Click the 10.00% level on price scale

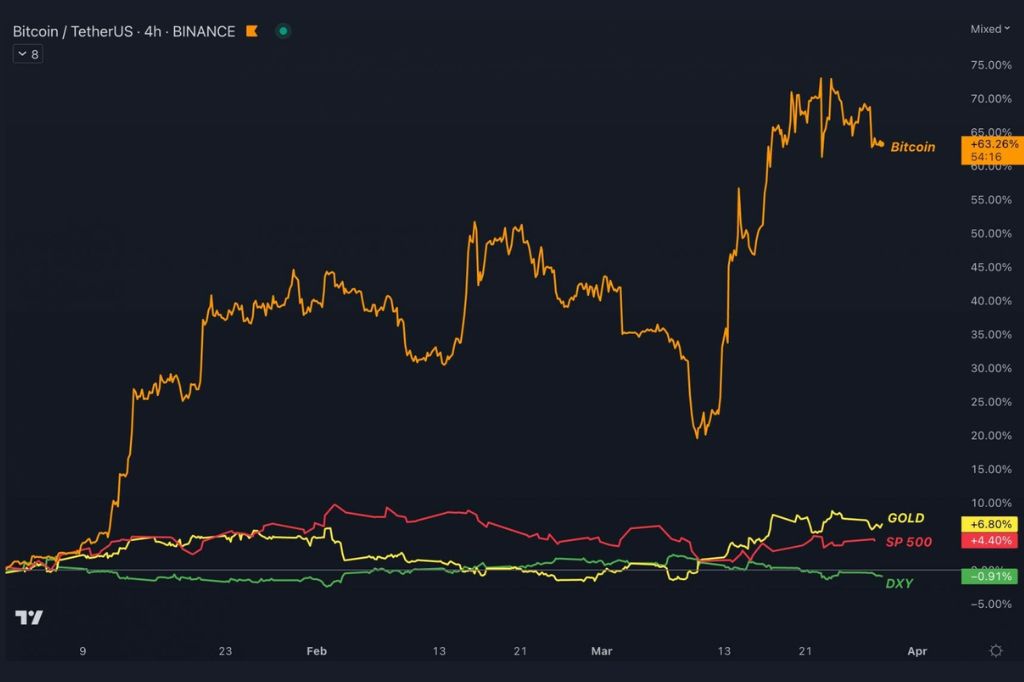click(991, 502)
